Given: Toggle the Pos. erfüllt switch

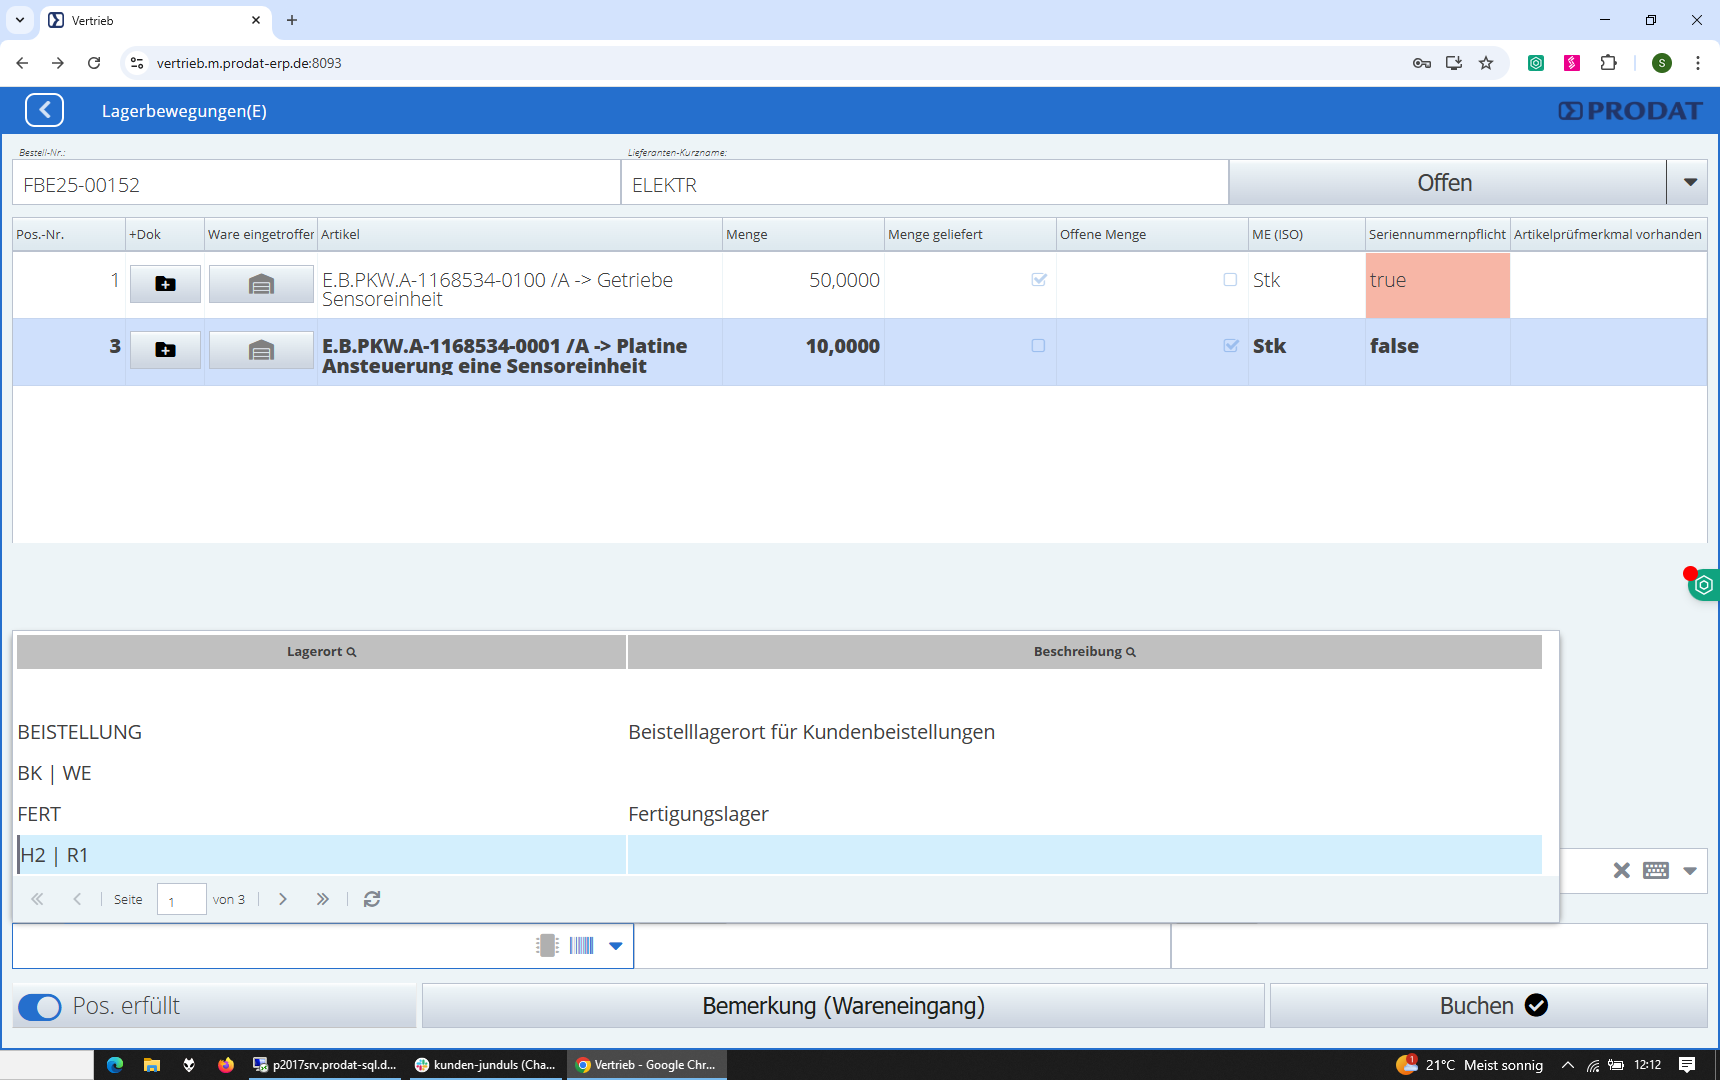Looking at the screenshot, I should 40,1007.
